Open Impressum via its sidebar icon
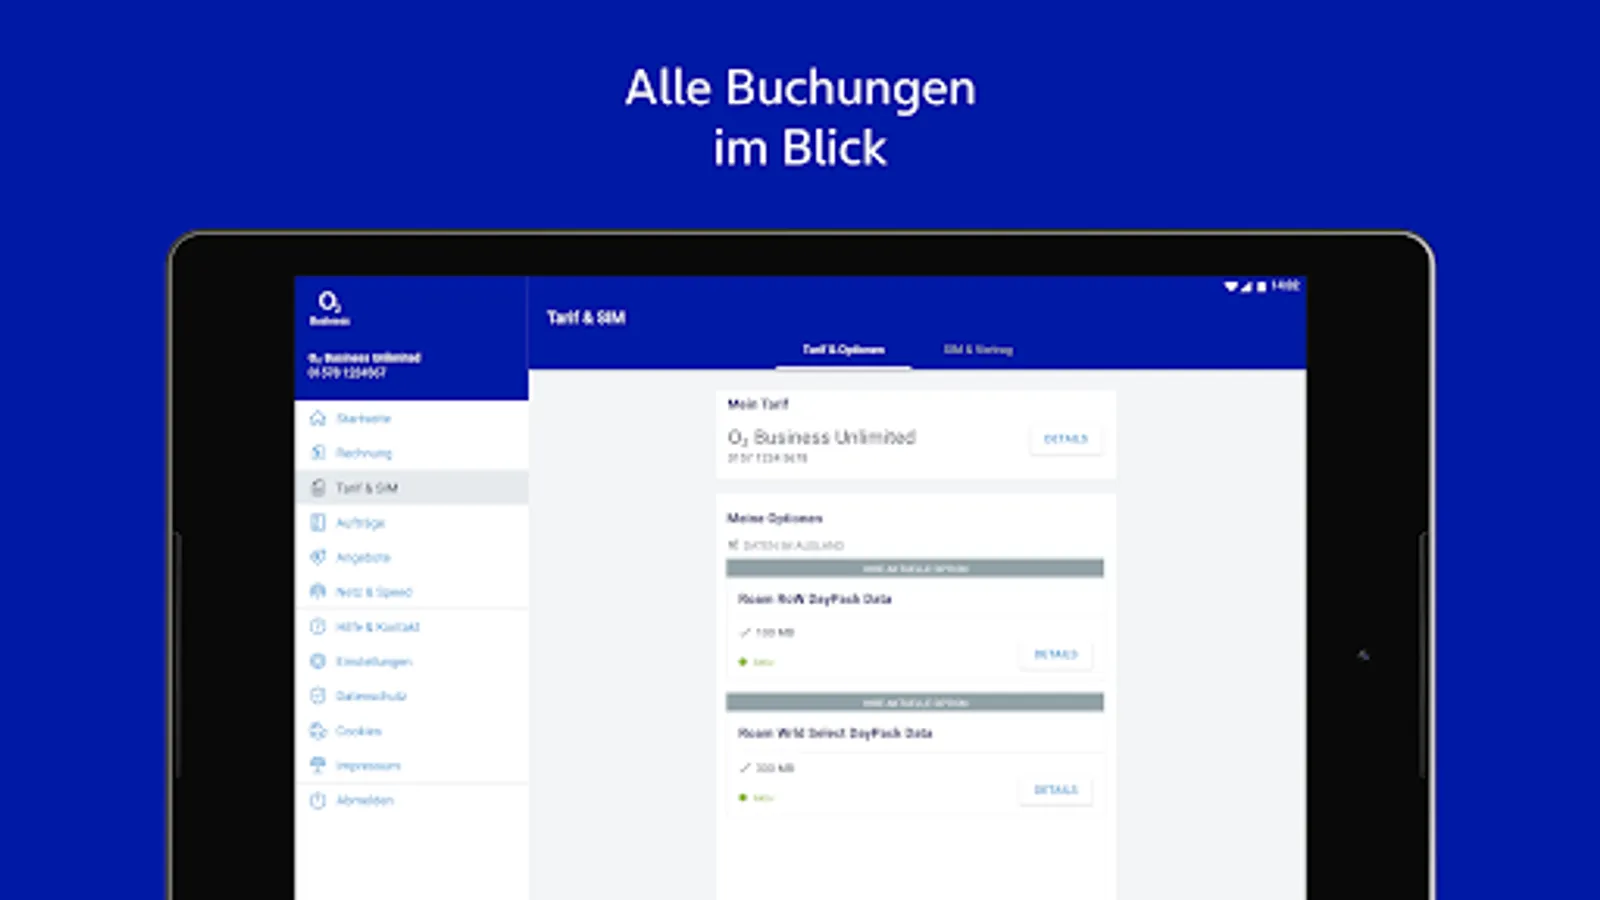This screenshot has height=900, width=1600. tap(318, 765)
